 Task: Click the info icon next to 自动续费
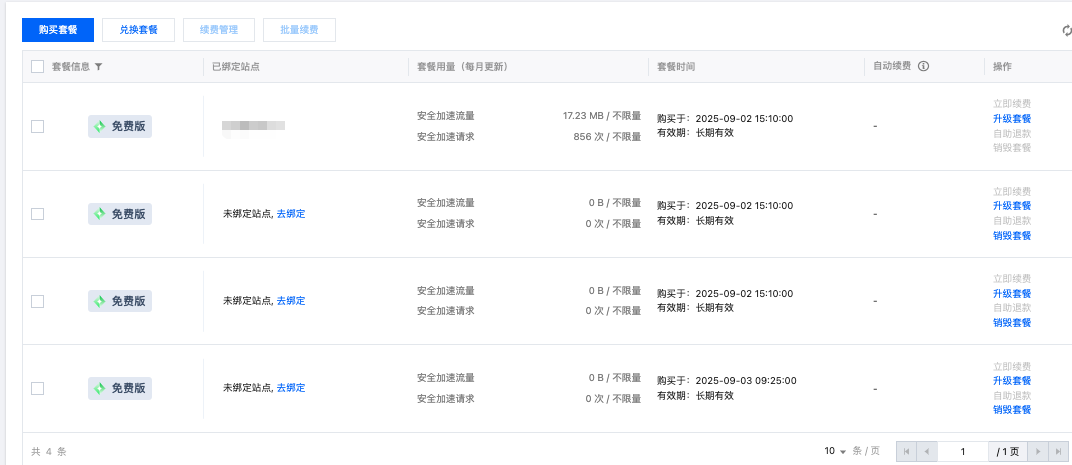pyautogui.click(x=923, y=67)
